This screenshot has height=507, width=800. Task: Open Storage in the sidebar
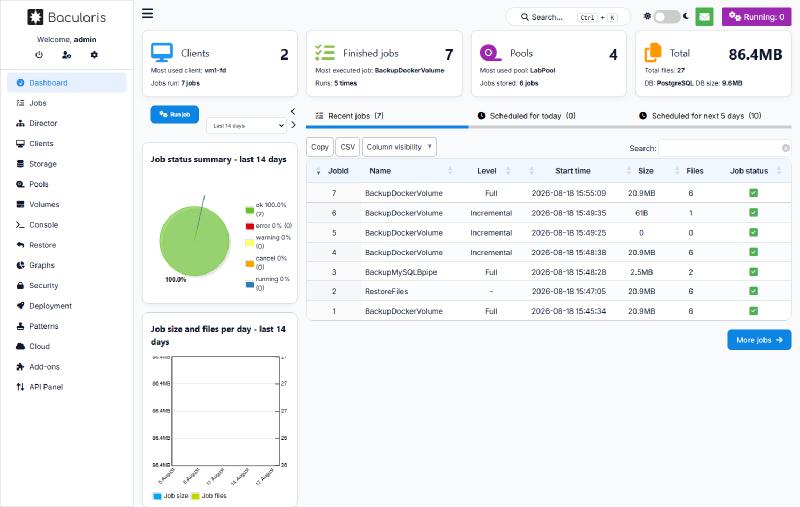[67, 164]
